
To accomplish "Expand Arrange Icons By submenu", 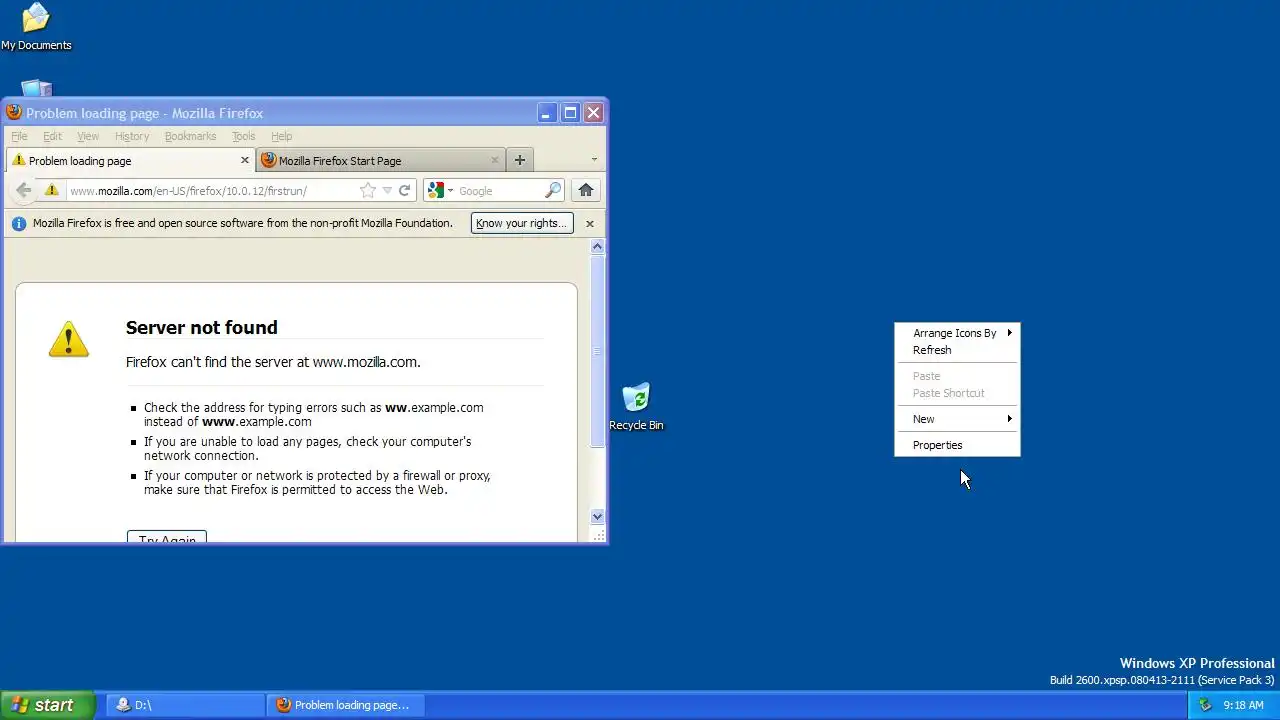I will click(x=957, y=333).
